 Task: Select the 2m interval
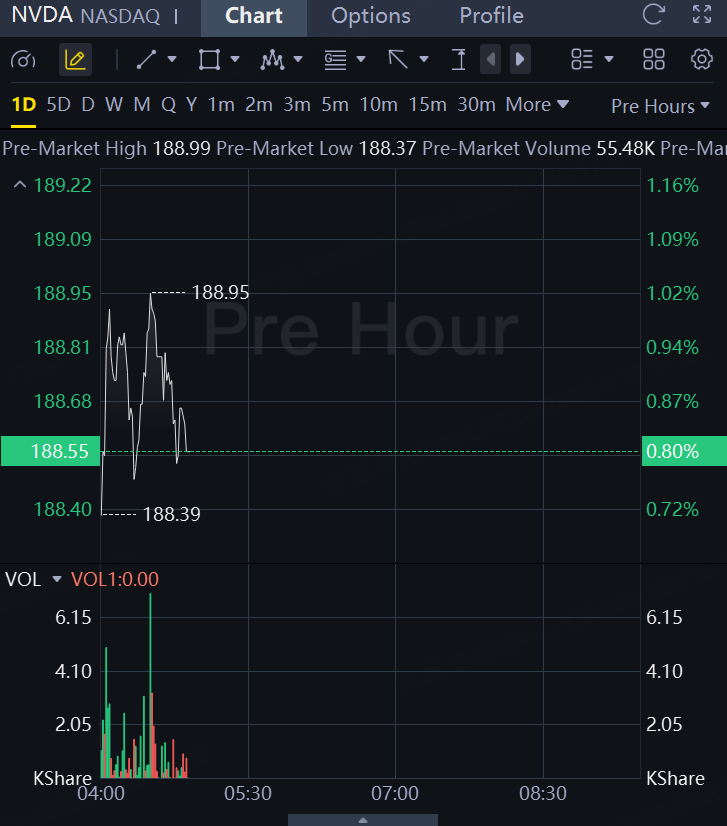point(259,105)
